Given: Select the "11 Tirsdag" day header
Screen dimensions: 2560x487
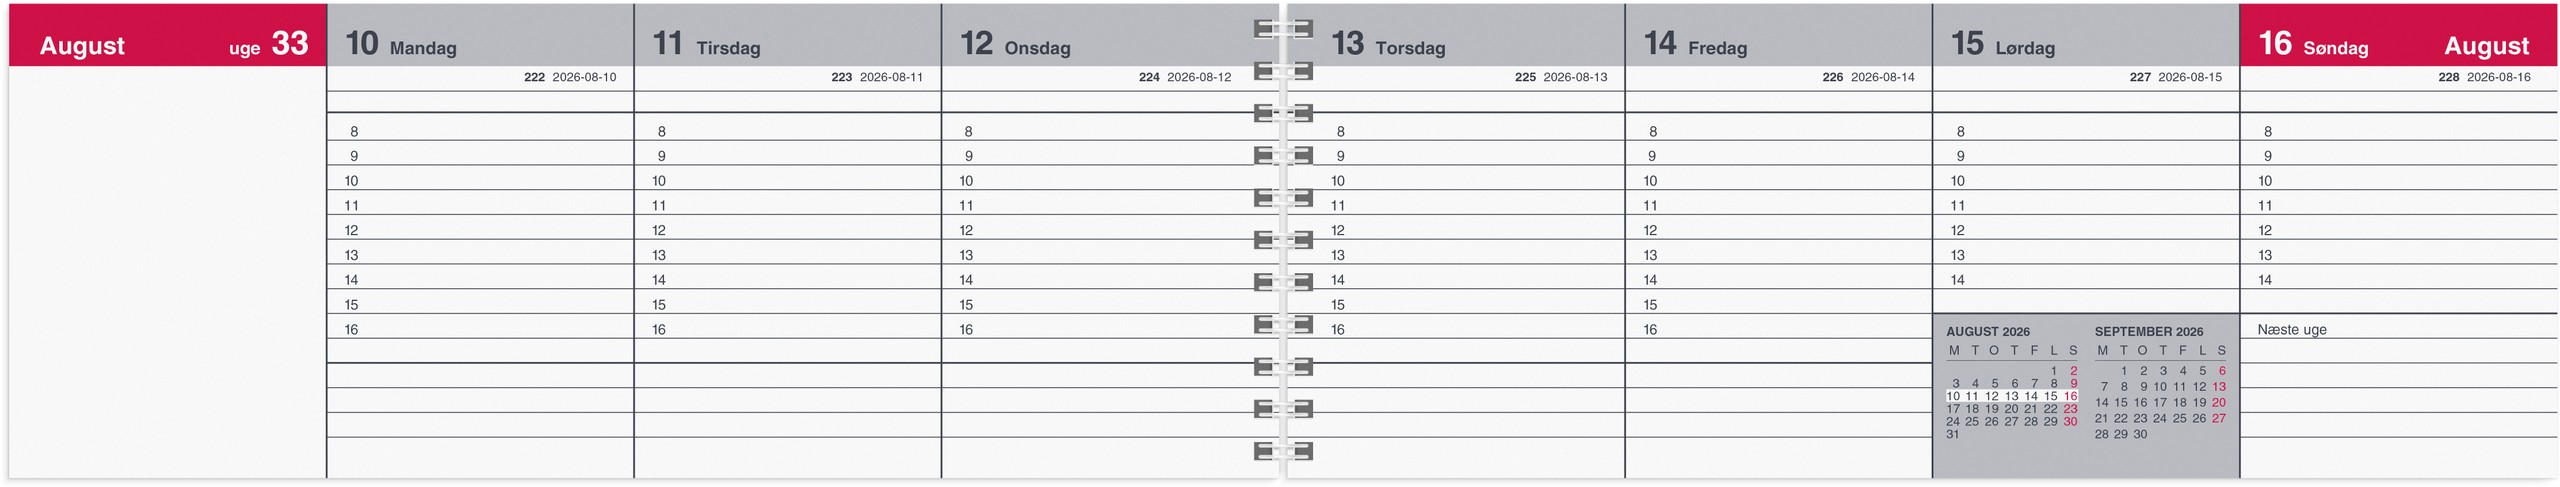Looking at the screenshot, I should tap(706, 44).
